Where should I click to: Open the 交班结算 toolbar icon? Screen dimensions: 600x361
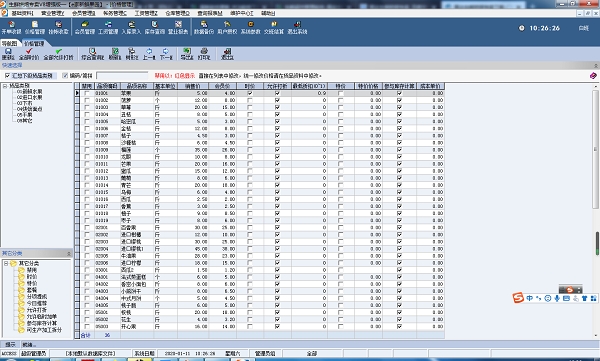(274, 28)
